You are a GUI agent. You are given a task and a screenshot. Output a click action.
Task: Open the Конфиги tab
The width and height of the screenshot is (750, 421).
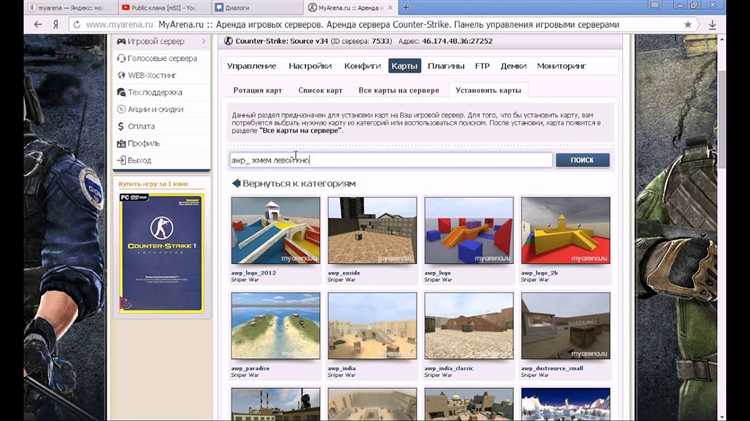click(363, 66)
